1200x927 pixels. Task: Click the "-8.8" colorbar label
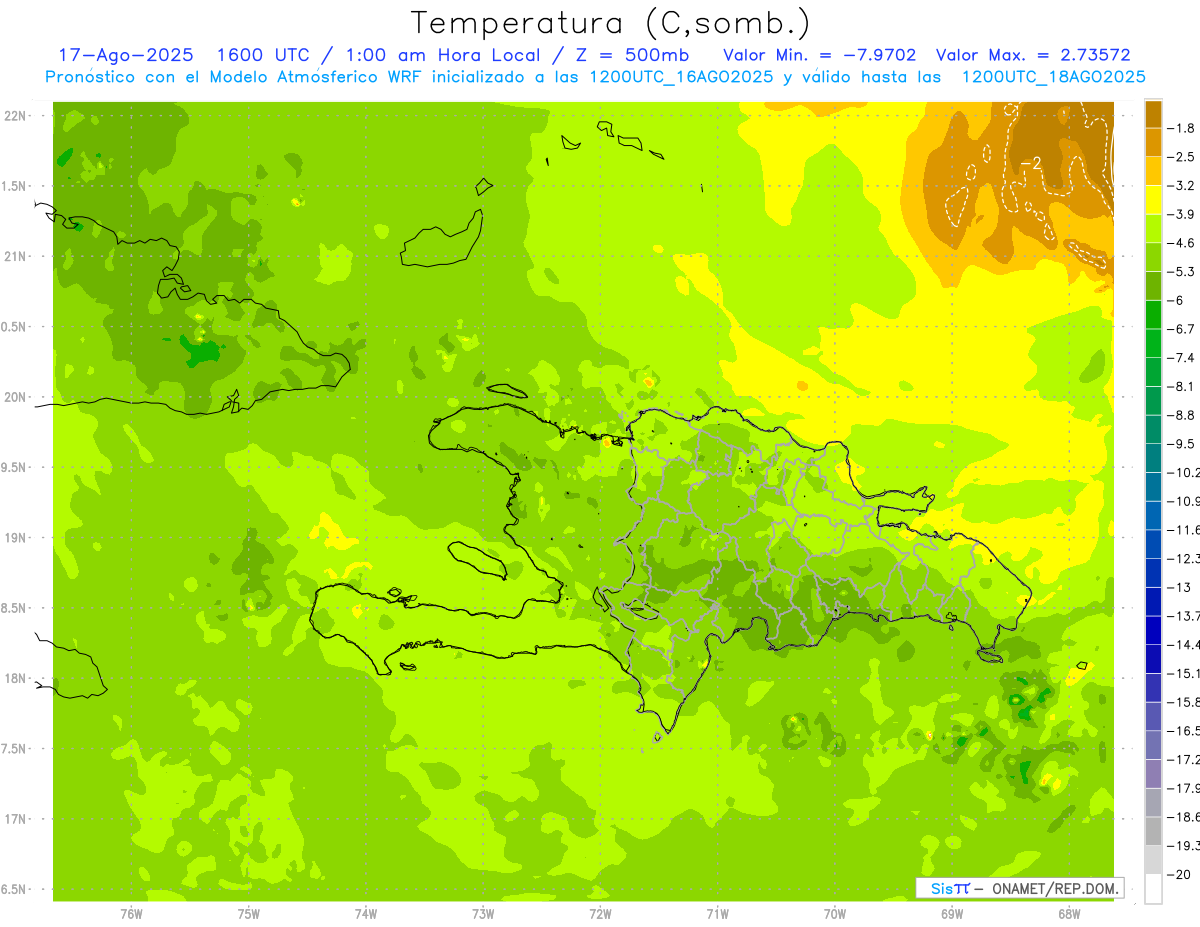click(1183, 415)
